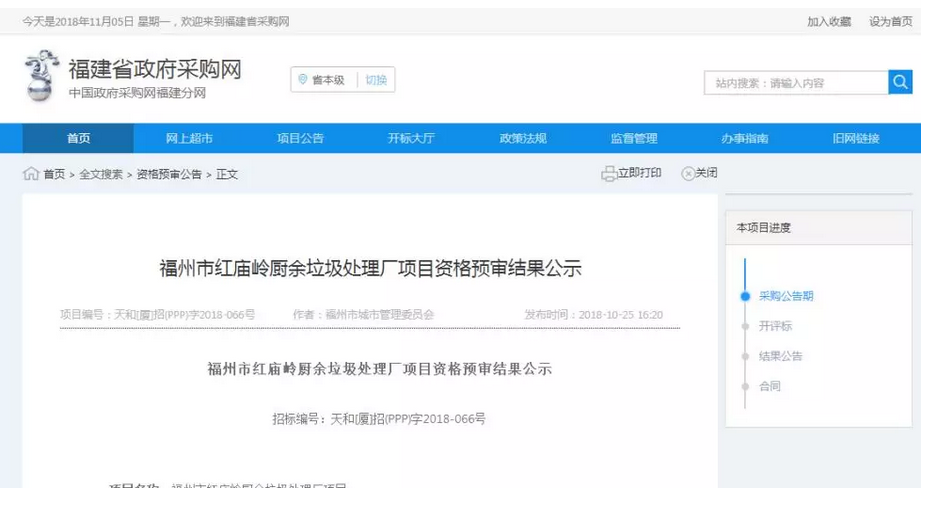
Task: Click the printer icon for 立即打印
Action: pyautogui.click(x=608, y=174)
